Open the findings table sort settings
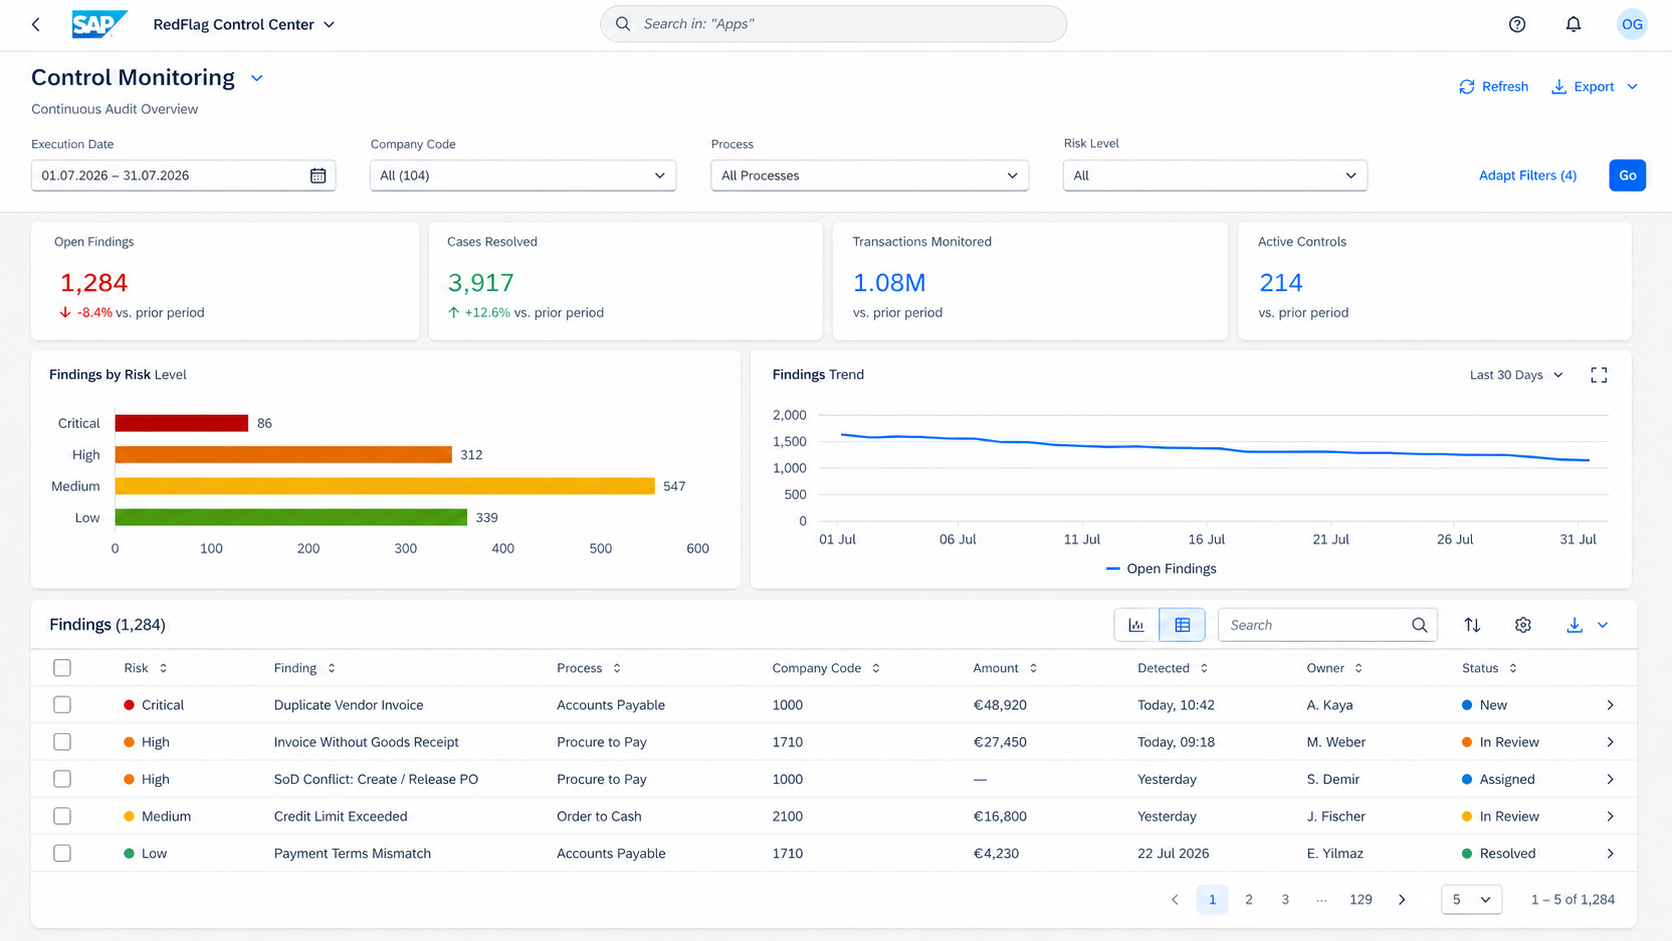The width and height of the screenshot is (1672, 941). tap(1472, 625)
